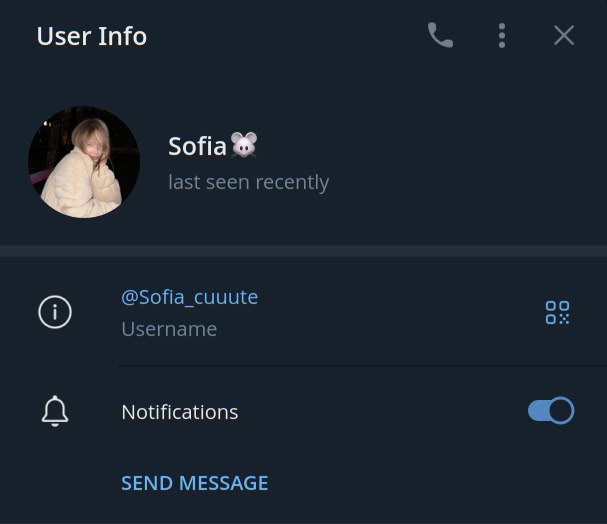607x524 pixels.
Task: Click the grey "Username" caption
Action: tap(169, 329)
